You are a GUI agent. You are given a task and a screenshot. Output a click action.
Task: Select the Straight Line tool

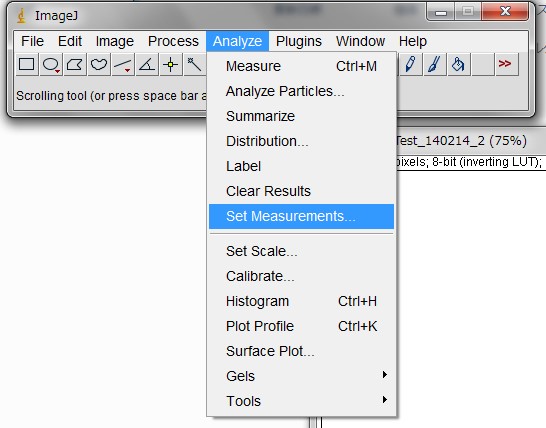click(123, 64)
